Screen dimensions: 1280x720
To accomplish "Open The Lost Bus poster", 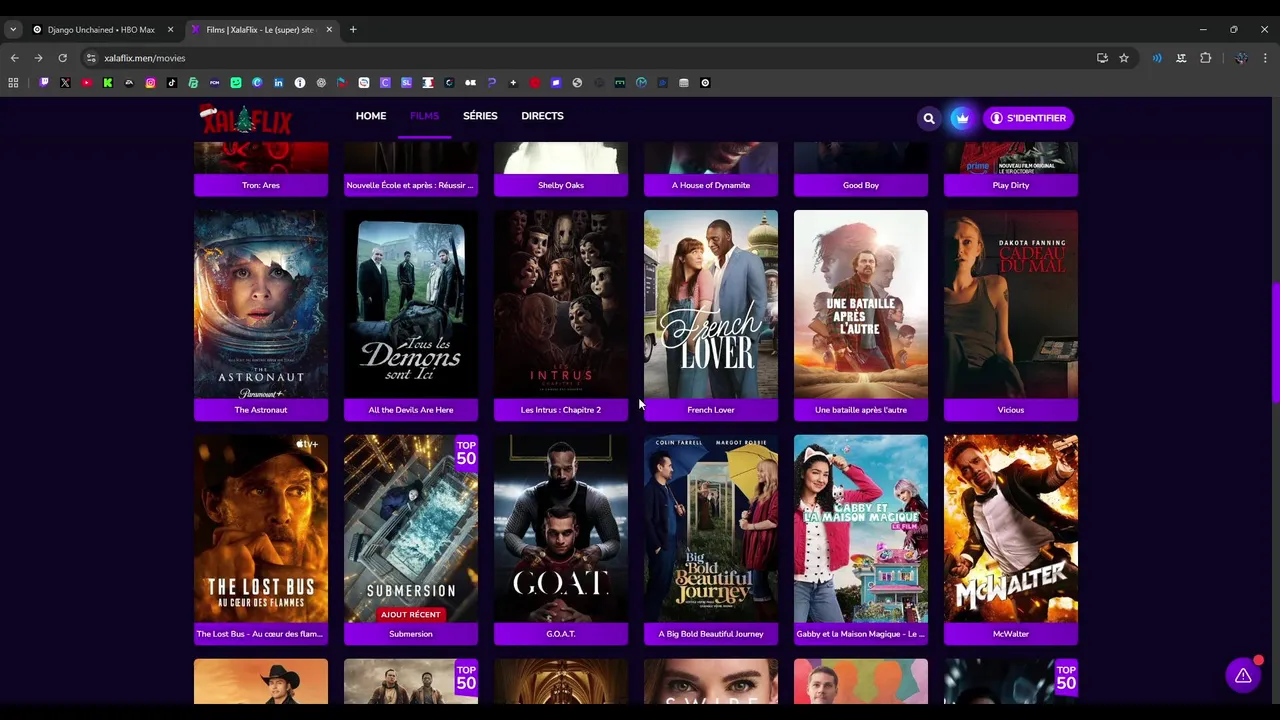I will point(261,528).
